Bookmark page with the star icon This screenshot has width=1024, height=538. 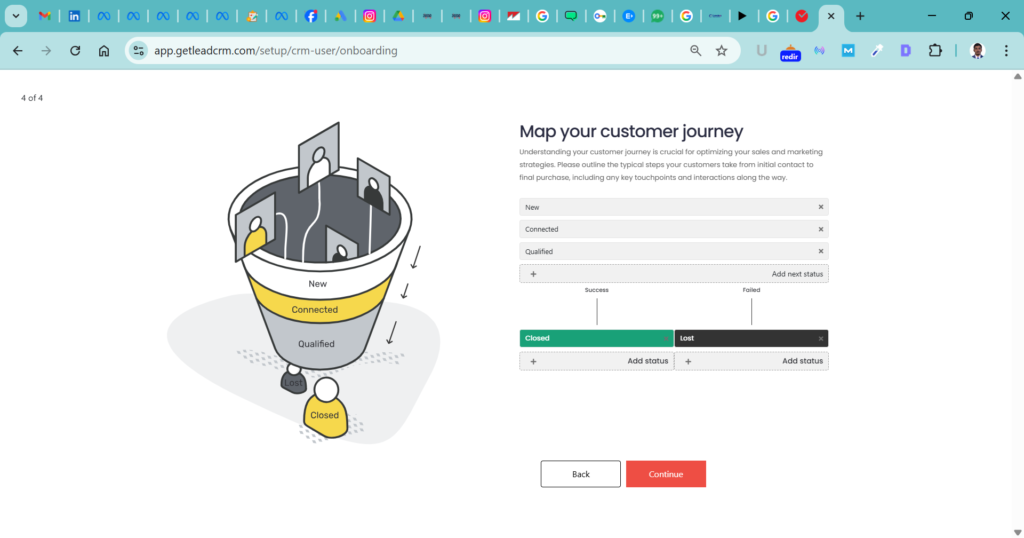(x=721, y=51)
